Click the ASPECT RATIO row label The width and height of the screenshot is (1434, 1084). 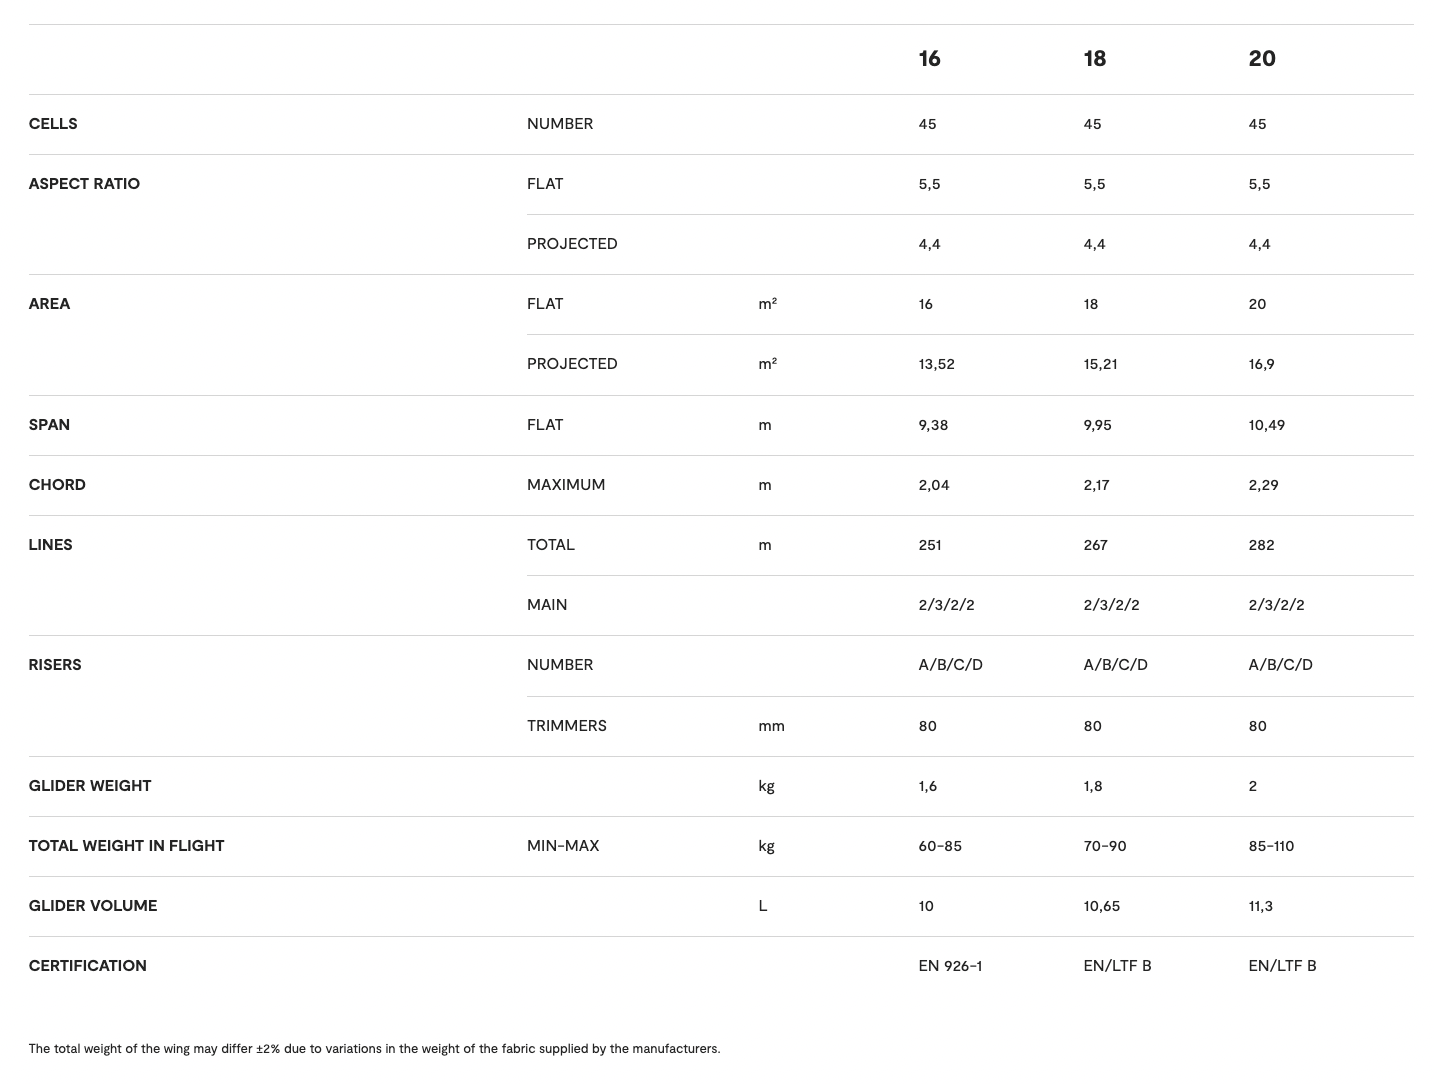tap(84, 184)
